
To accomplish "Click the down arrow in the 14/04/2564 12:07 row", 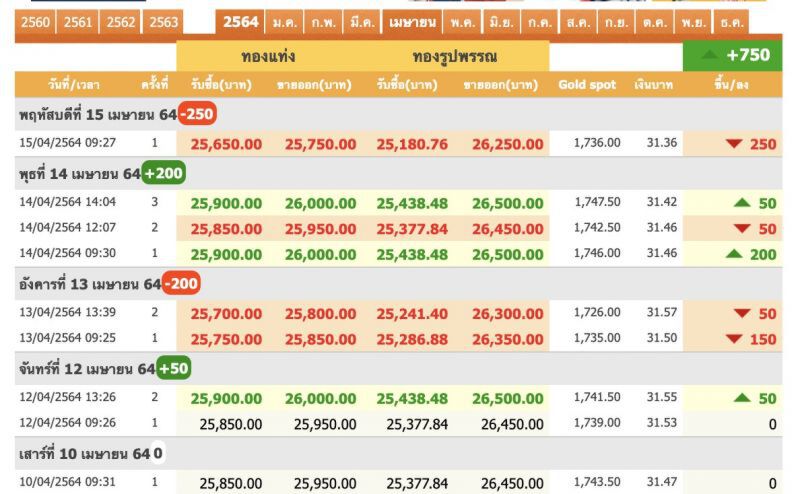I will click(x=742, y=229).
